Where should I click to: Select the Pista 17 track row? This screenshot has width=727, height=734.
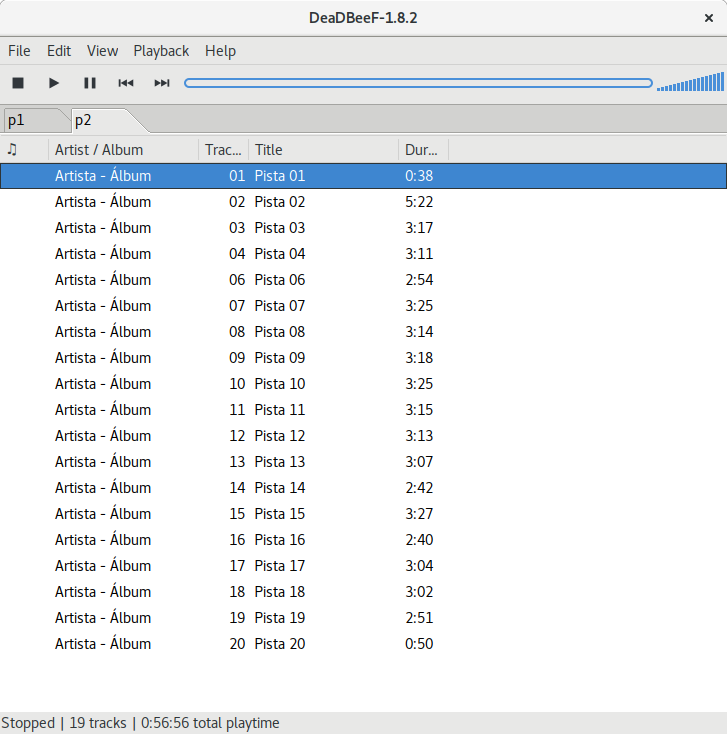(x=363, y=566)
